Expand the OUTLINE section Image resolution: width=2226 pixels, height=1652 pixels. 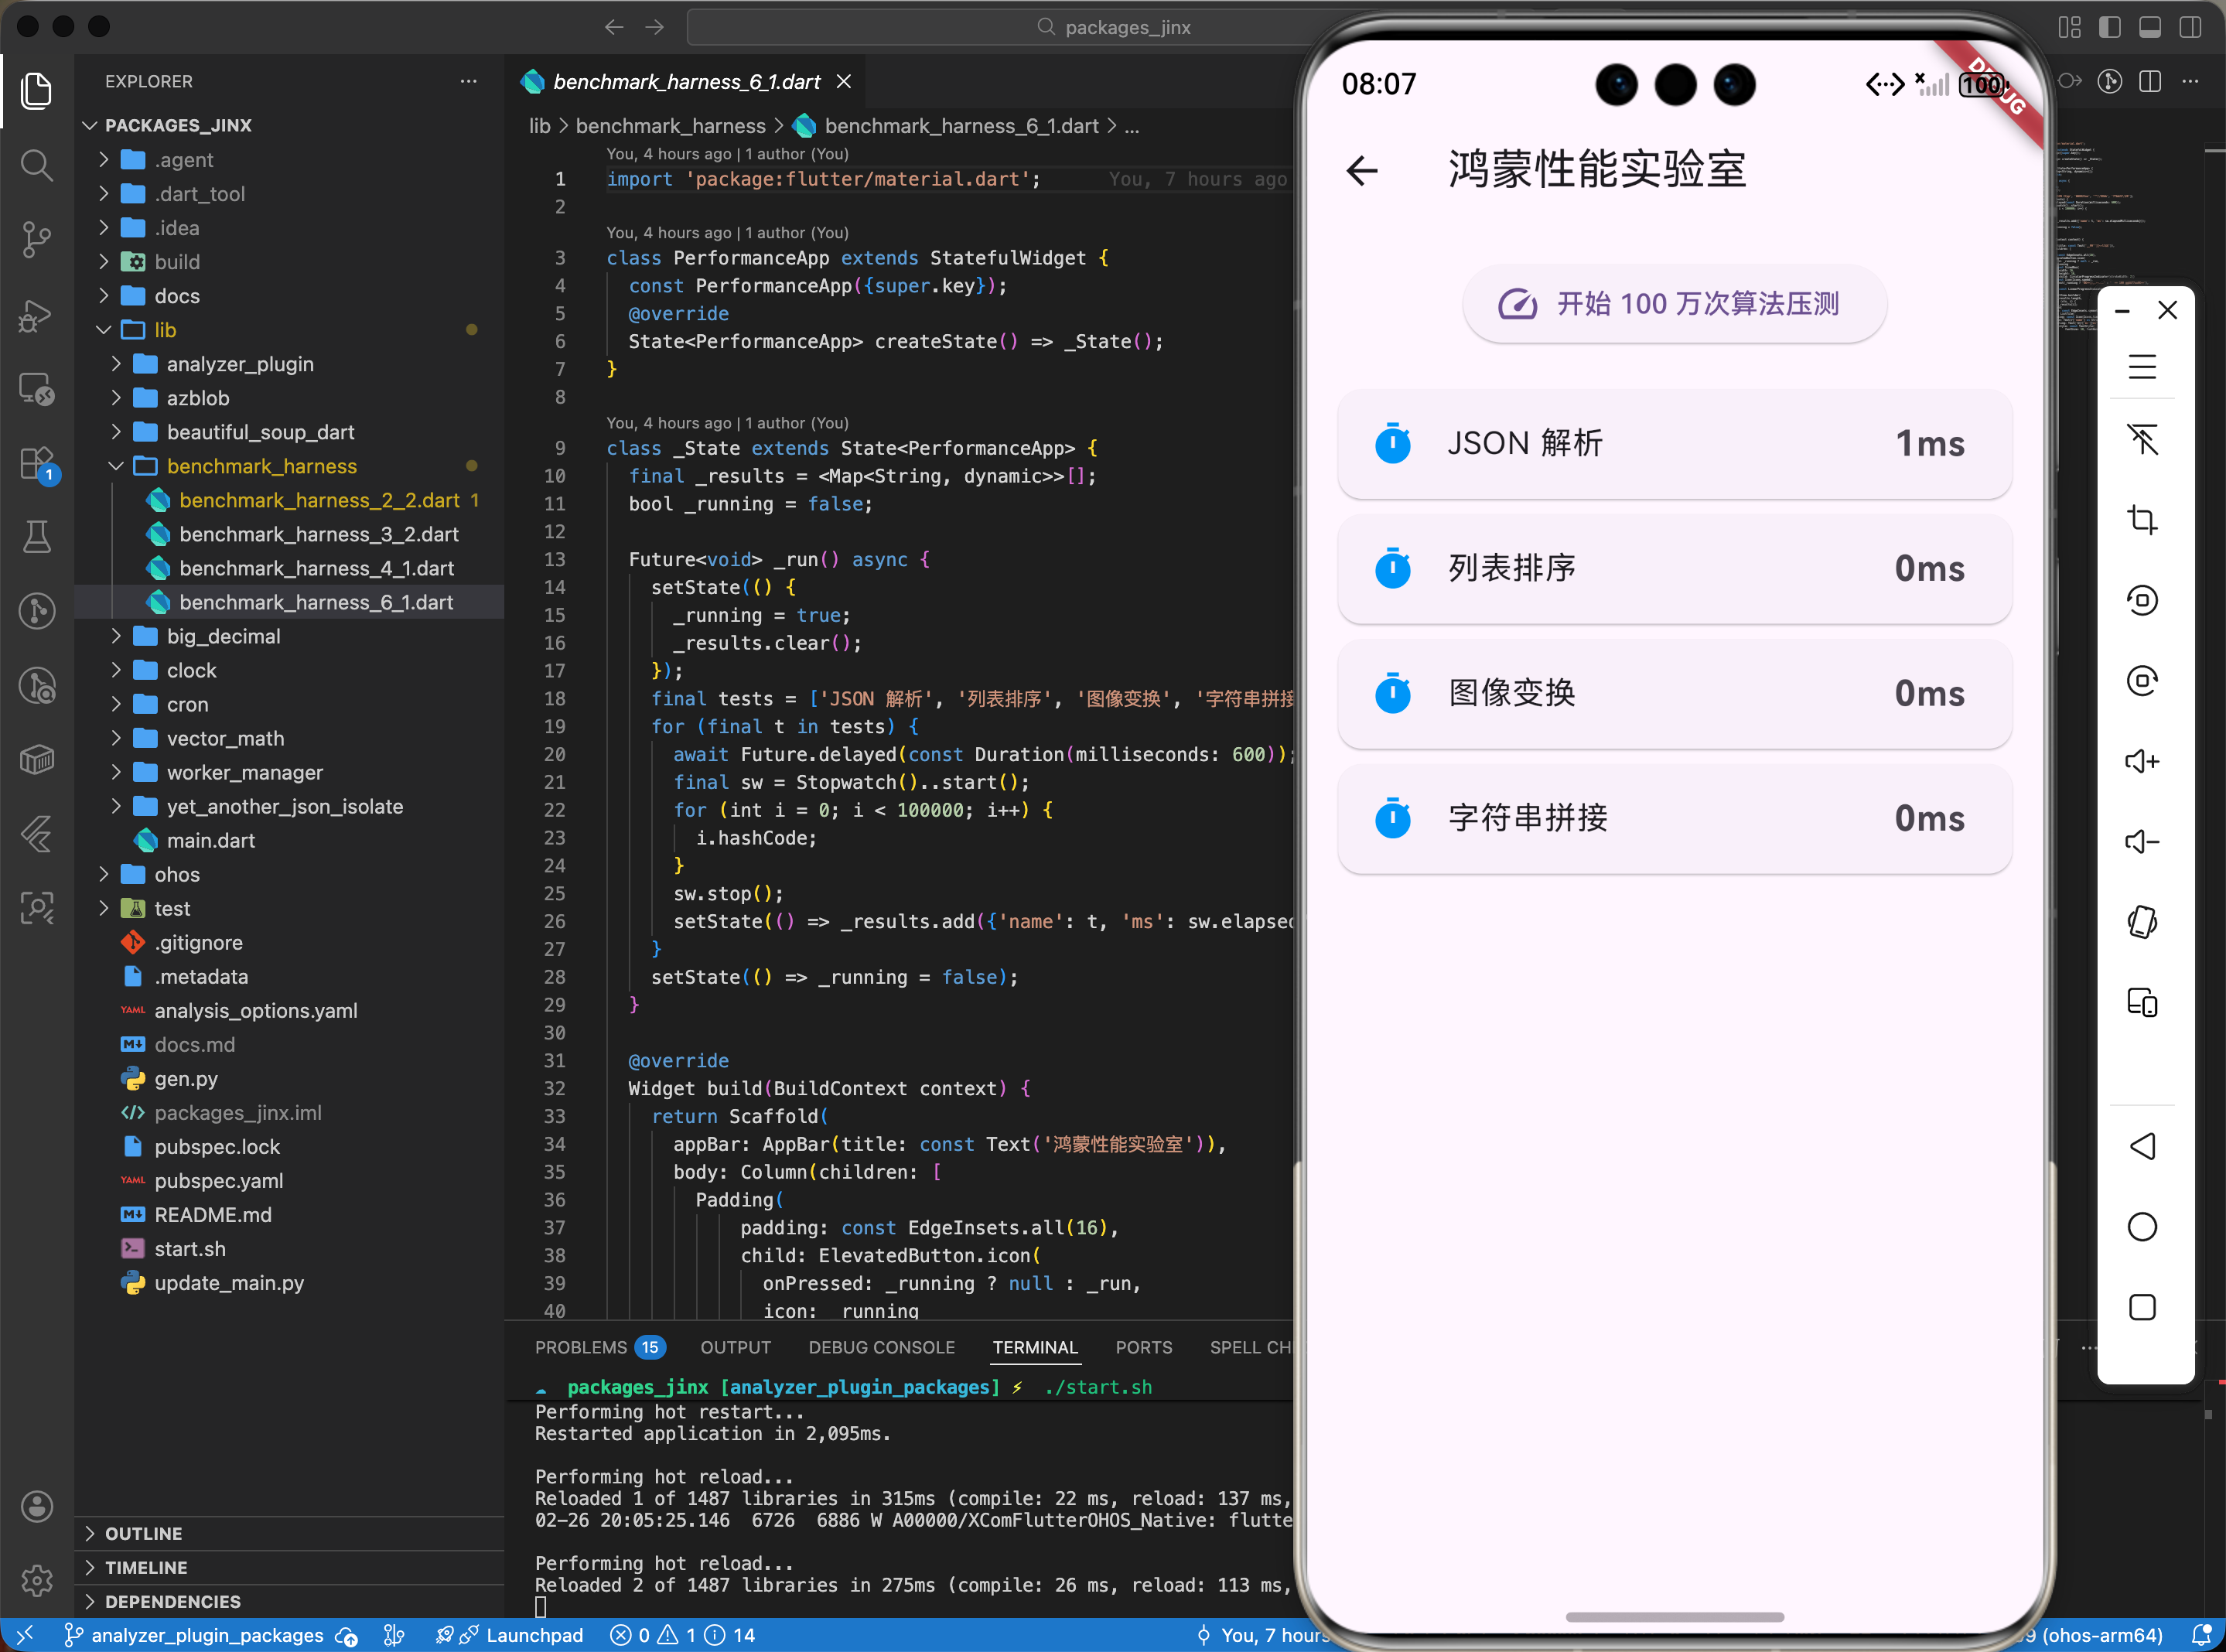(x=143, y=1533)
